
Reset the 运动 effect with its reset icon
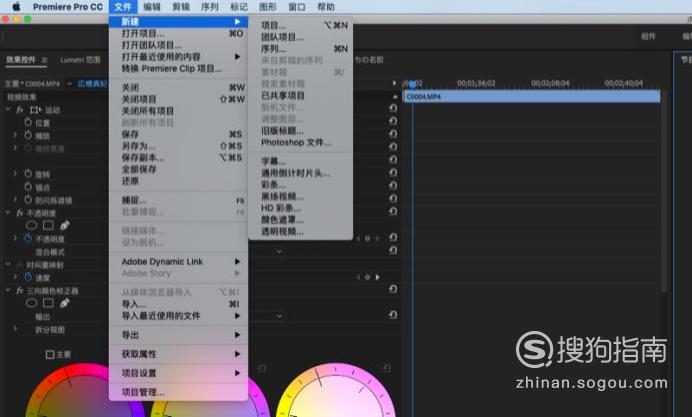[x=393, y=108]
